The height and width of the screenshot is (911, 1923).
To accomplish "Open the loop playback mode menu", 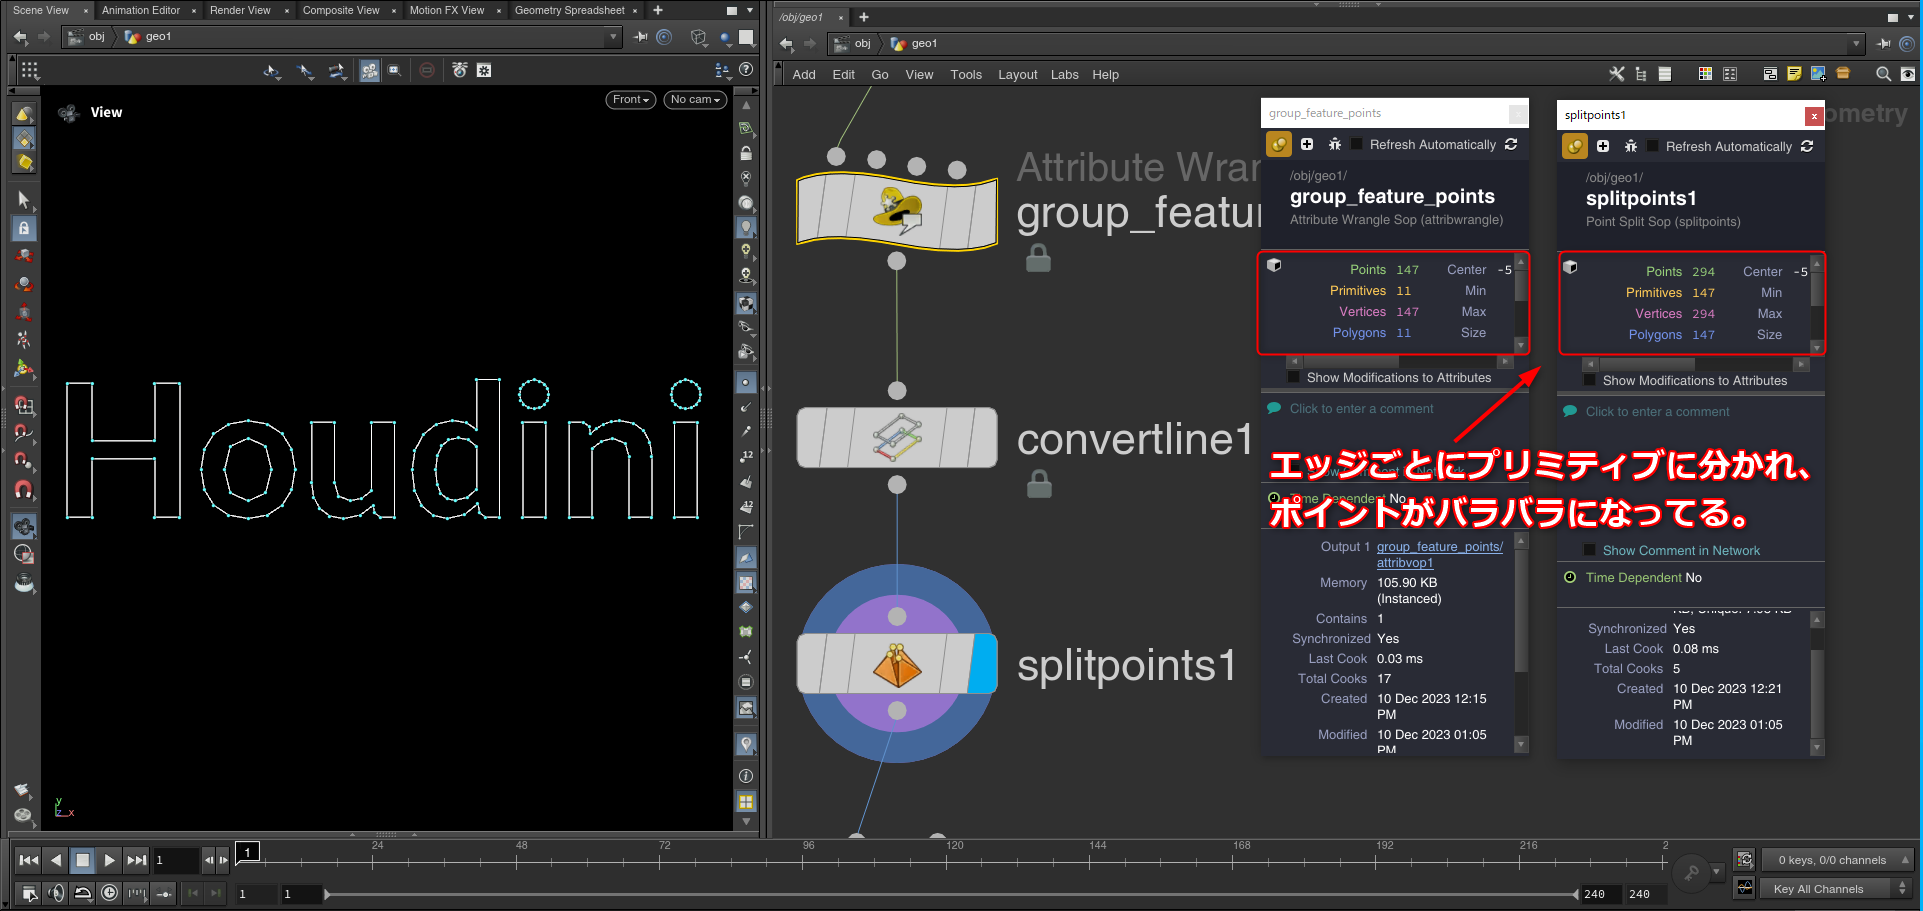I will [83, 893].
